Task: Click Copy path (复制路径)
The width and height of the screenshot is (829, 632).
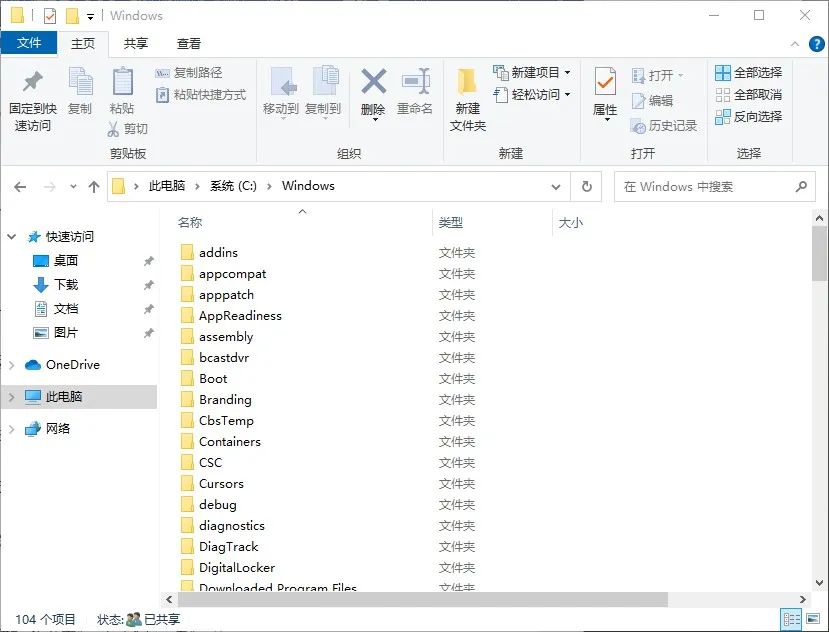Action: click(x=189, y=73)
